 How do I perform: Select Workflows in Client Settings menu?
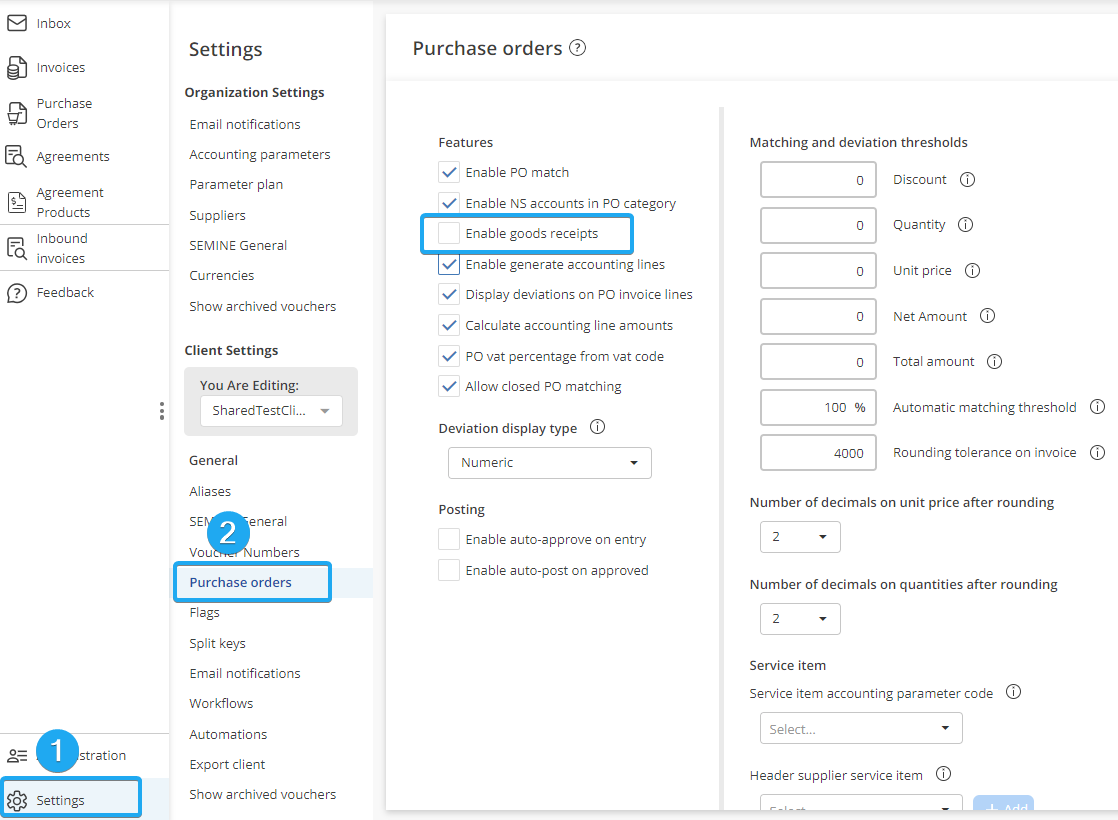click(x=221, y=703)
